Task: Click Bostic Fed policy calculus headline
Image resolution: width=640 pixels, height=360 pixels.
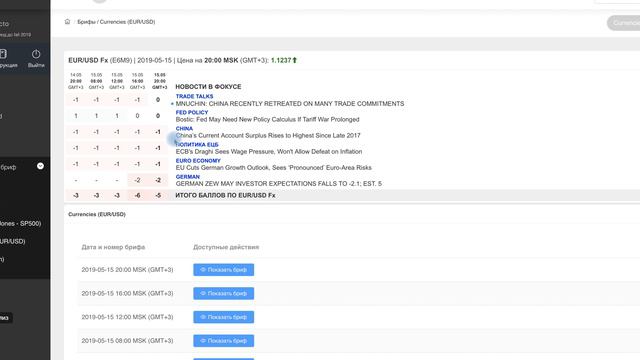Action: pyautogui.click(x=267, y=120)
